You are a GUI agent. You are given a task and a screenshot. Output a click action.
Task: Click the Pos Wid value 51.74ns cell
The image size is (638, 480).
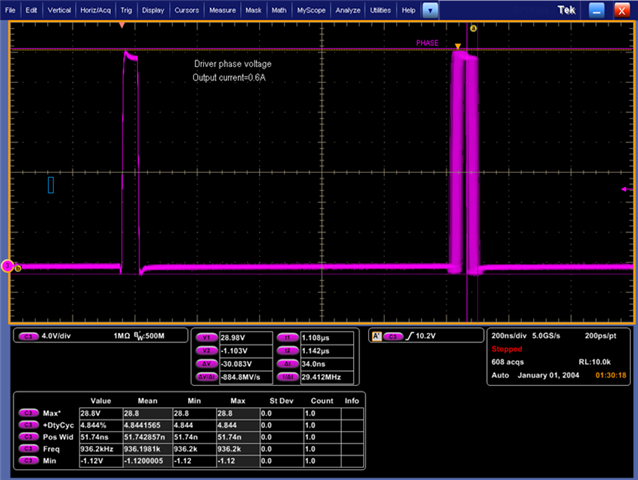pyautogui.click(x=101, y=437)
